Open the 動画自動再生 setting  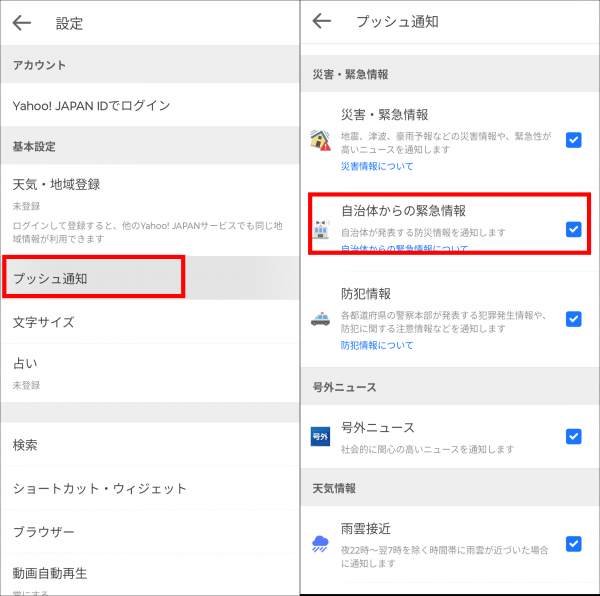(x=150, y=575)
